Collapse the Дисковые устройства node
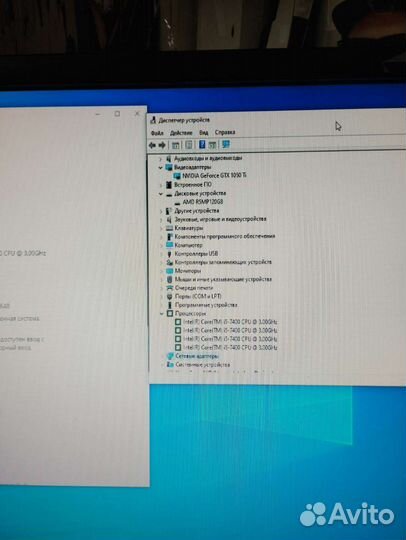406x540 pixels. 160,194
